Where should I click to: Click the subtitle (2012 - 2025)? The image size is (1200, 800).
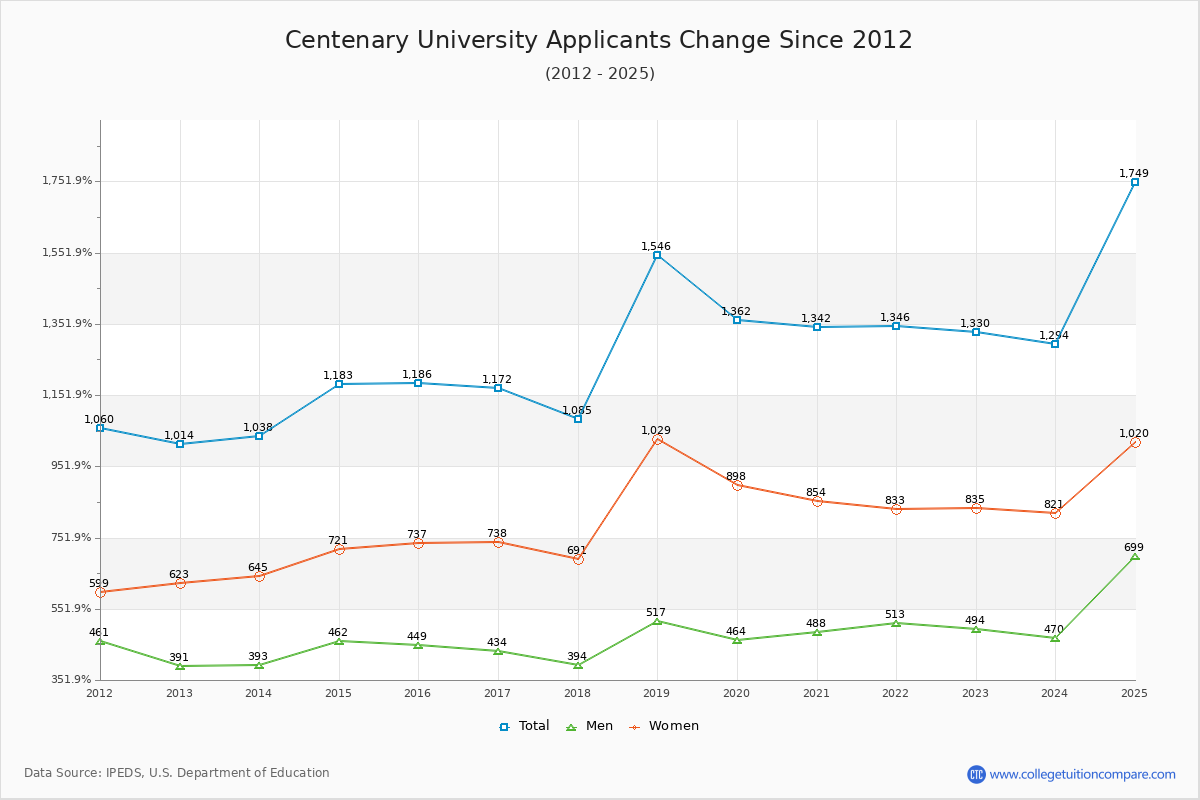click(x=600, y=73)
